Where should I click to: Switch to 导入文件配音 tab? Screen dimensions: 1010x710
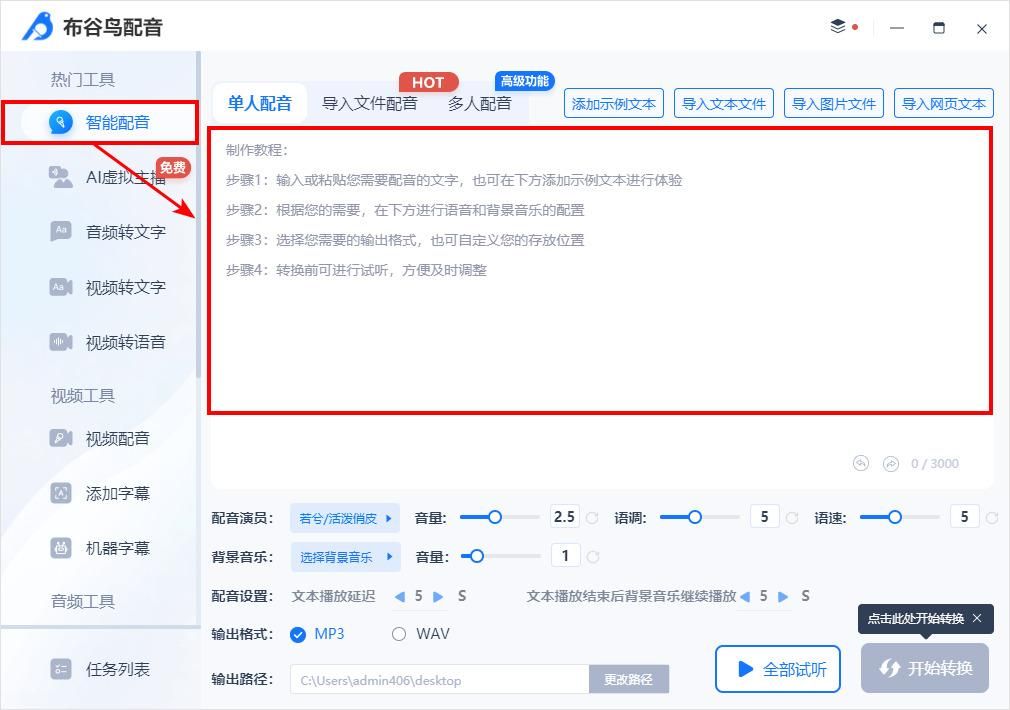pos(370,103)
